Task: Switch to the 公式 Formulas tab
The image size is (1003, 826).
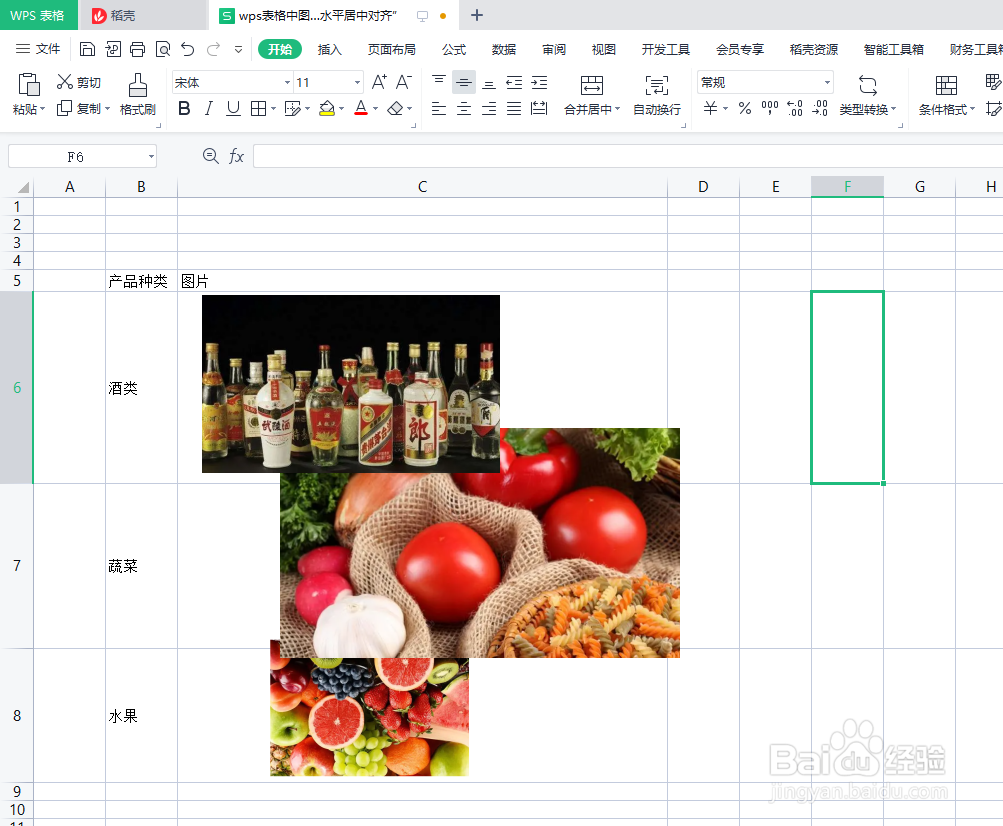Action: [x=454, y=49]
